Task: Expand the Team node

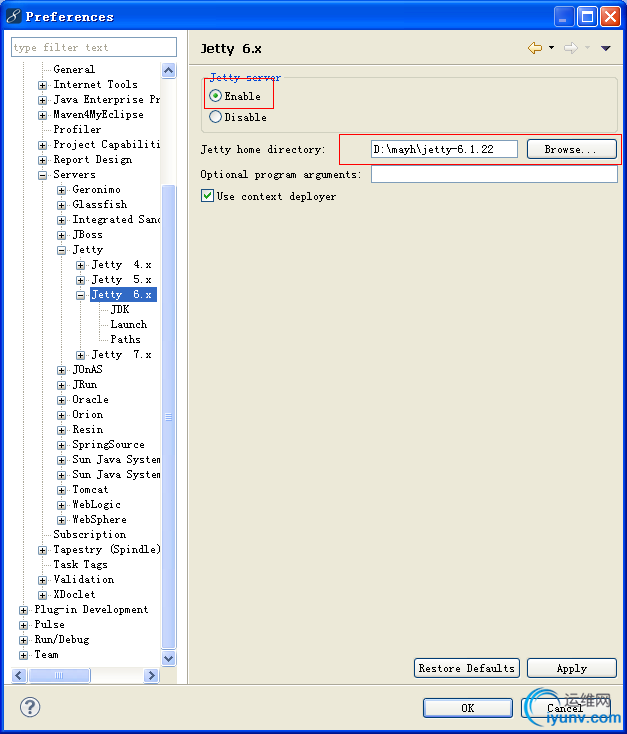Action: 23,655
